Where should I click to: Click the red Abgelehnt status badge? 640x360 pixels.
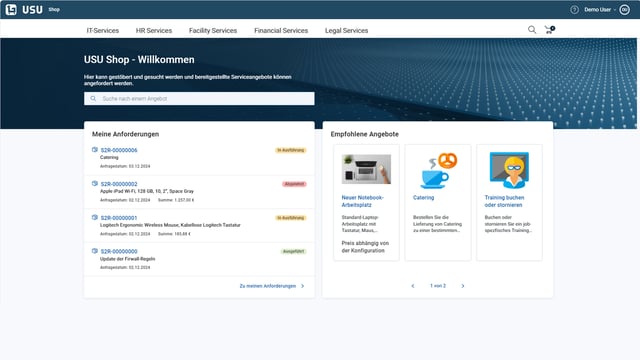click(x=294, y=184)
